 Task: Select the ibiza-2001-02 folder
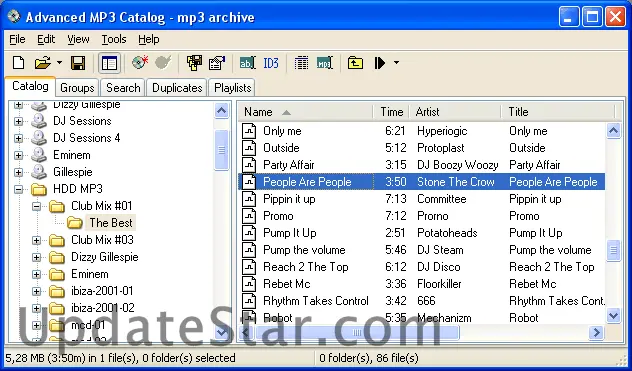coord(103,308)
